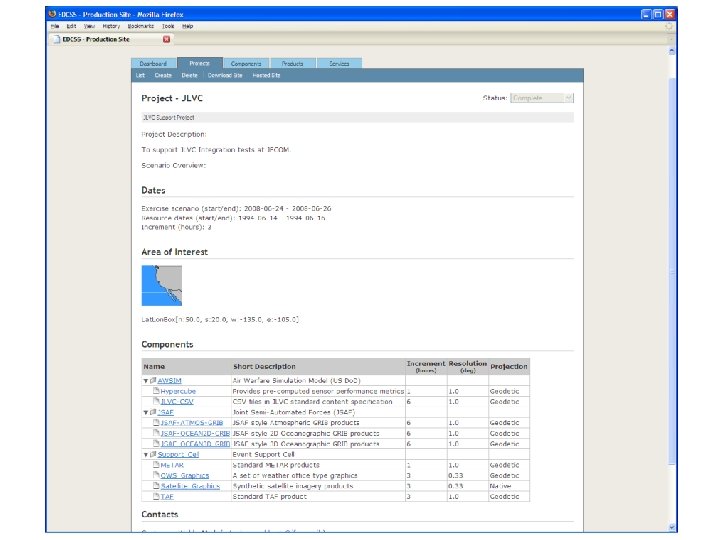Viewport: 720px width, 540px height.
Task: Click the Projection column header
Action: point(509,366)
